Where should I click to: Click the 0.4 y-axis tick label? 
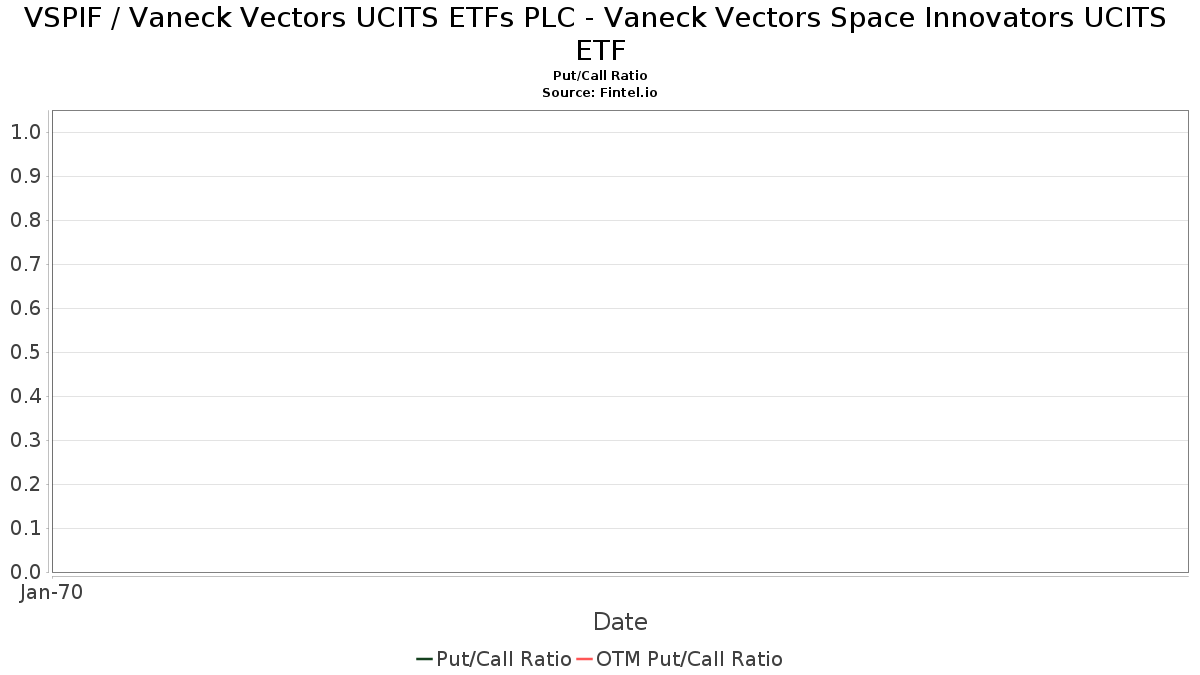(25, 396)
